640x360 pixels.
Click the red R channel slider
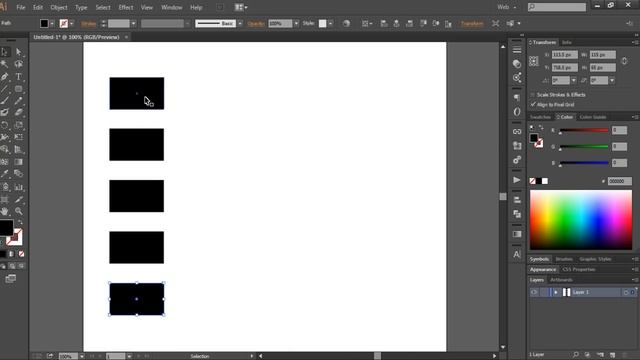pos(584,131)
